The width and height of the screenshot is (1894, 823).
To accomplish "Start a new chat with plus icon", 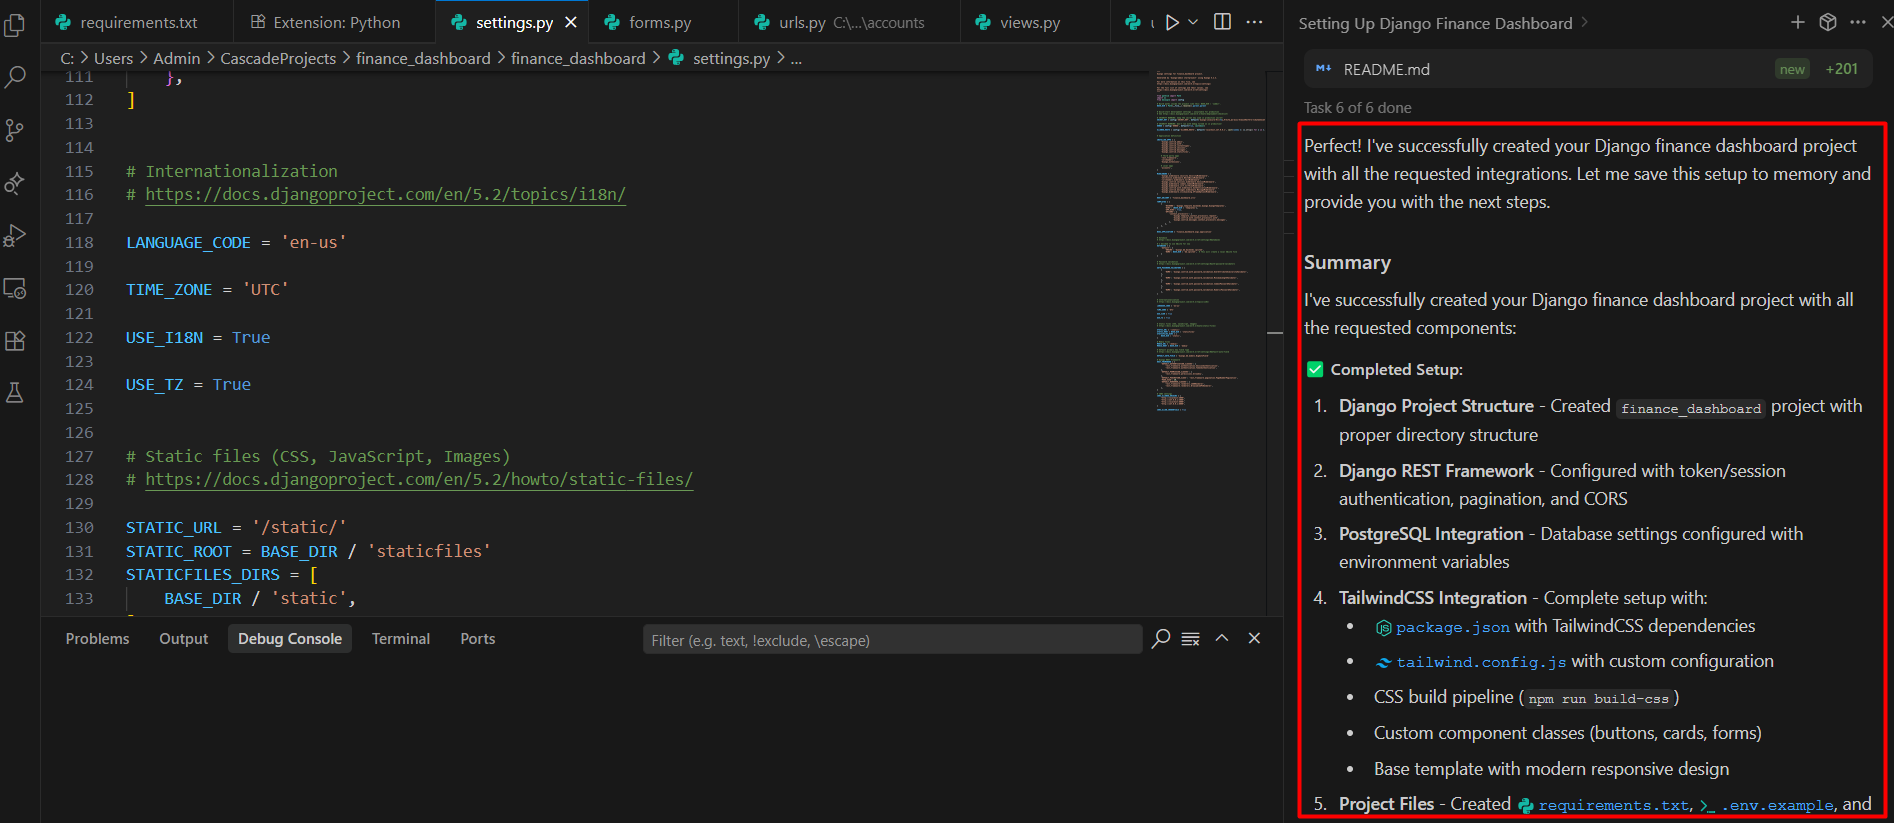I will pyautogui.click(x=1797, y=22).
